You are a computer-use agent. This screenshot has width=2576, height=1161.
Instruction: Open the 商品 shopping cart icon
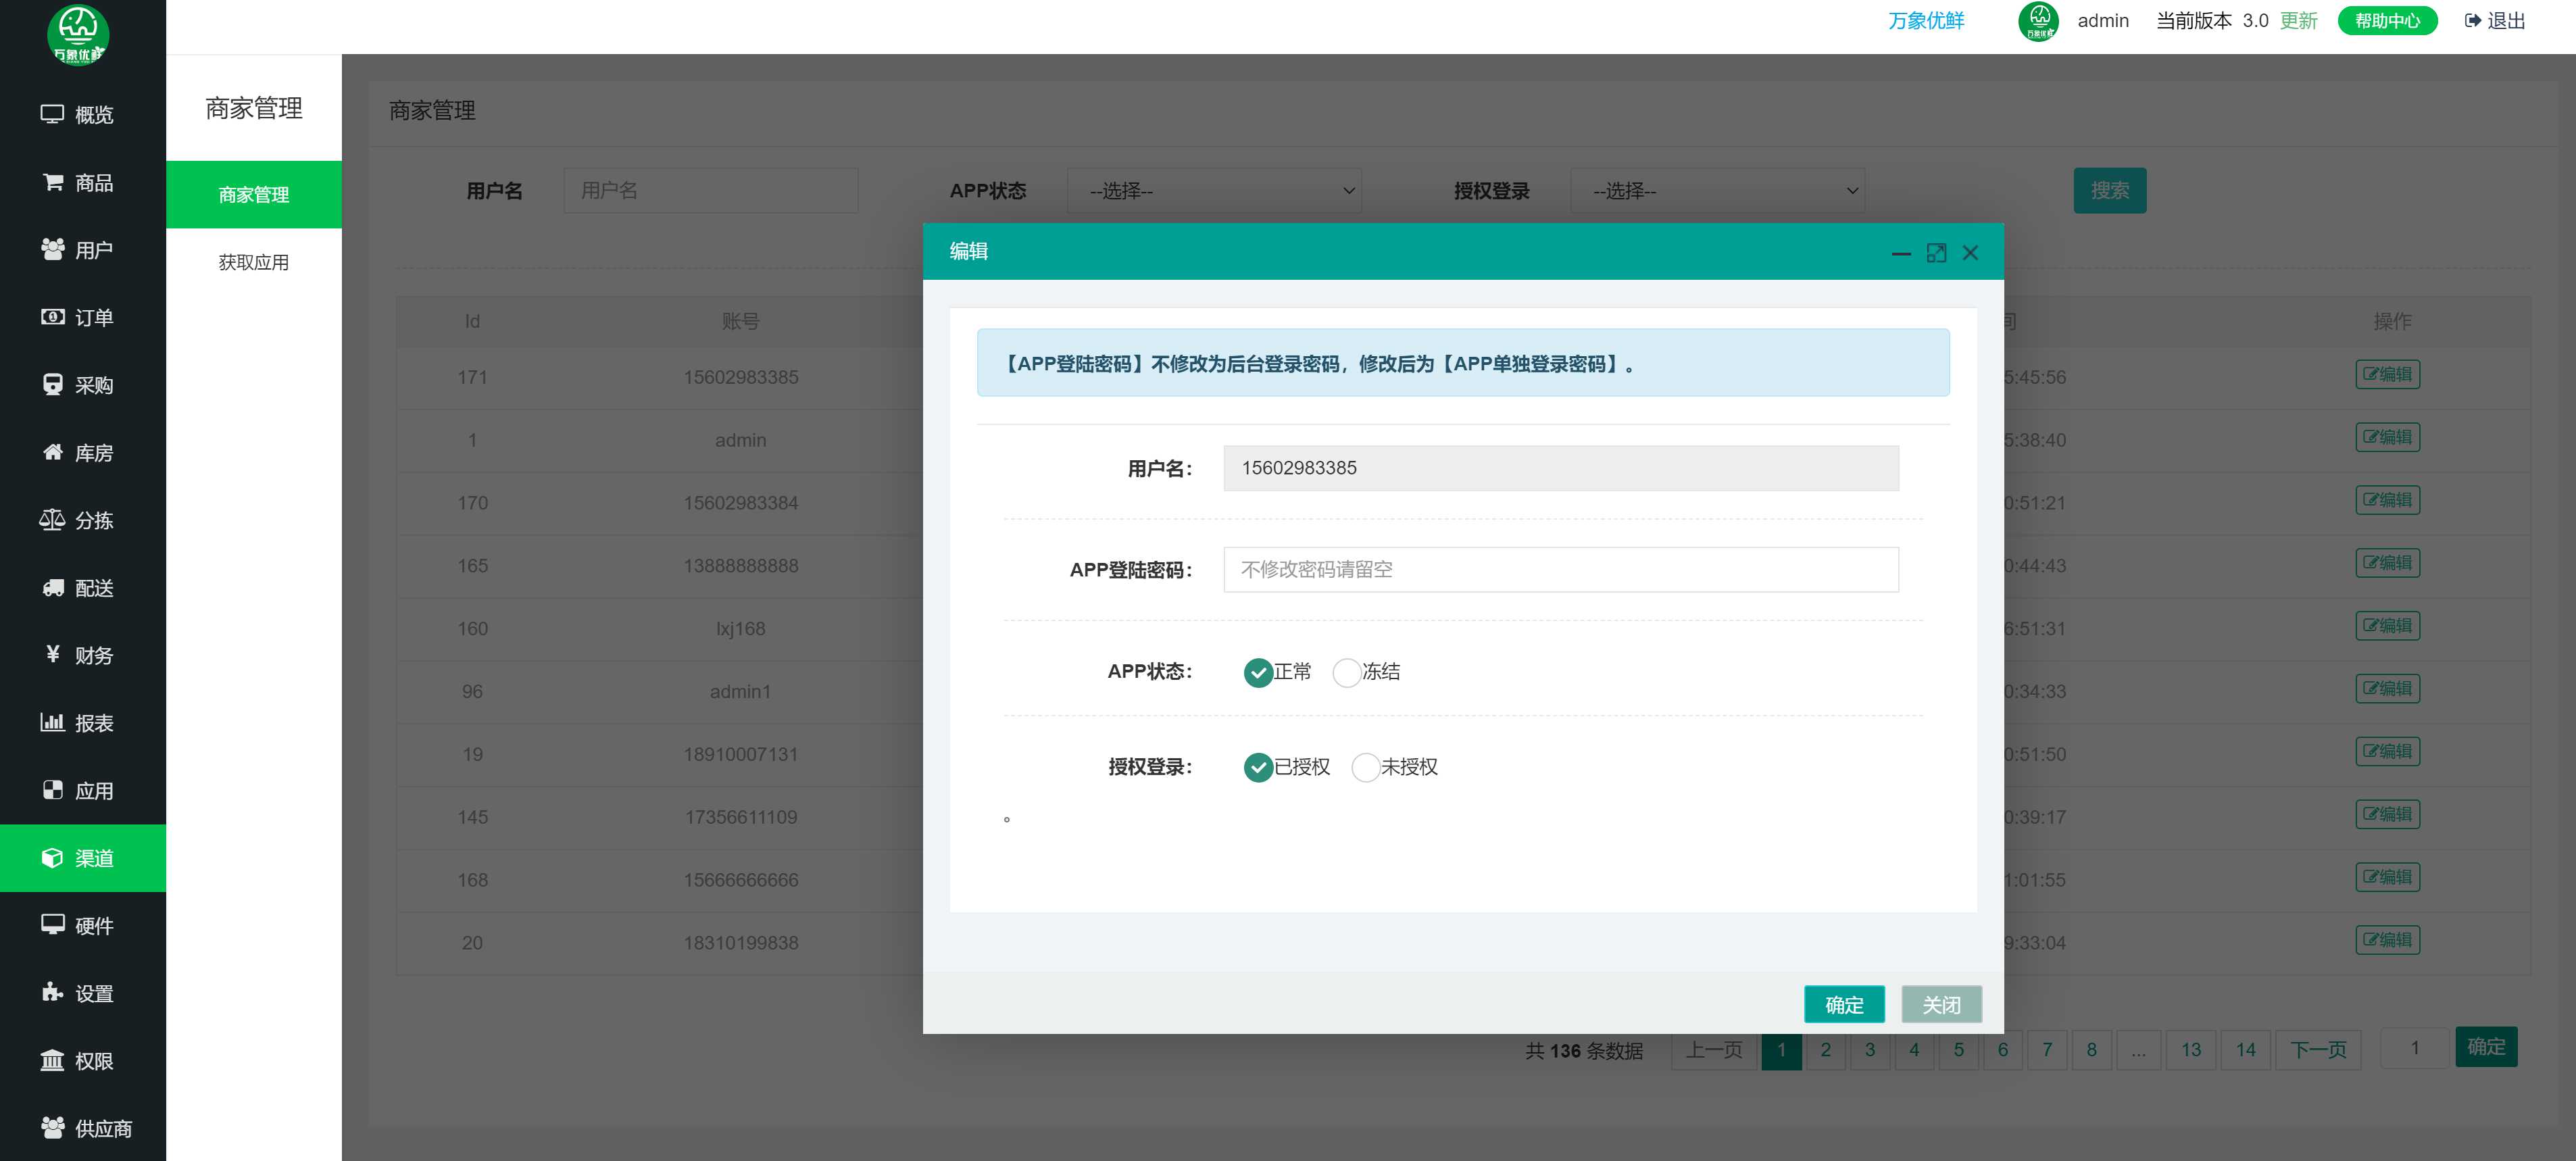[52, 182]
